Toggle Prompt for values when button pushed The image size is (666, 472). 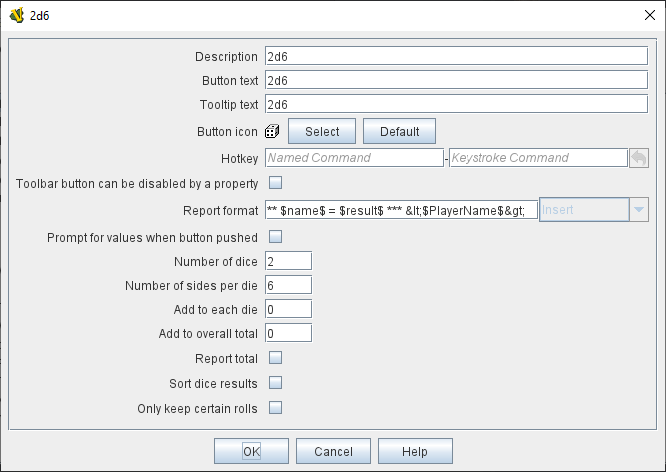276,237
